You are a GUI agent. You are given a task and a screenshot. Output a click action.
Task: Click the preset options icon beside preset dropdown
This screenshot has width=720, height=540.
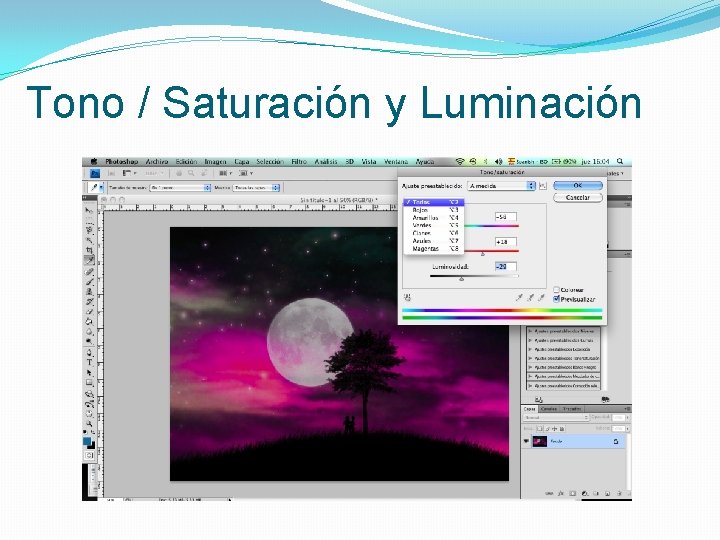click(x=543, y=186)
